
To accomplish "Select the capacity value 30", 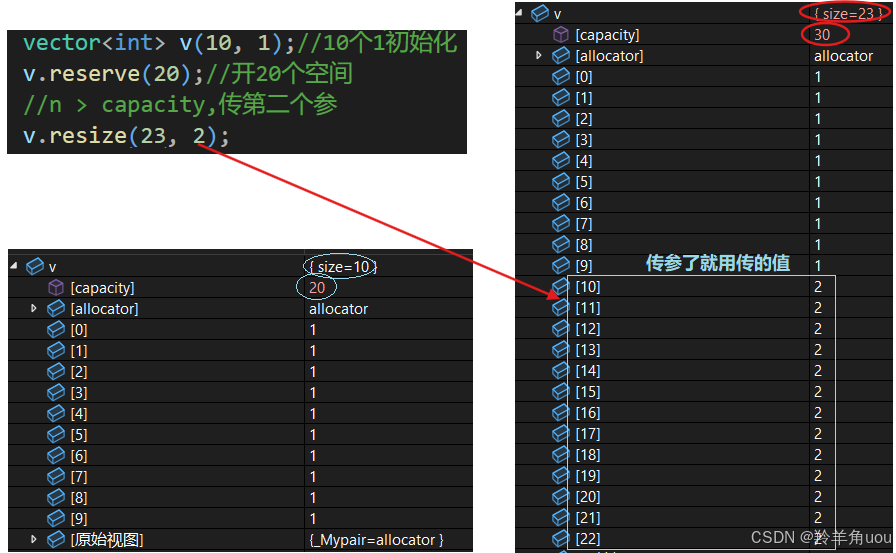I will pos(822,34).
